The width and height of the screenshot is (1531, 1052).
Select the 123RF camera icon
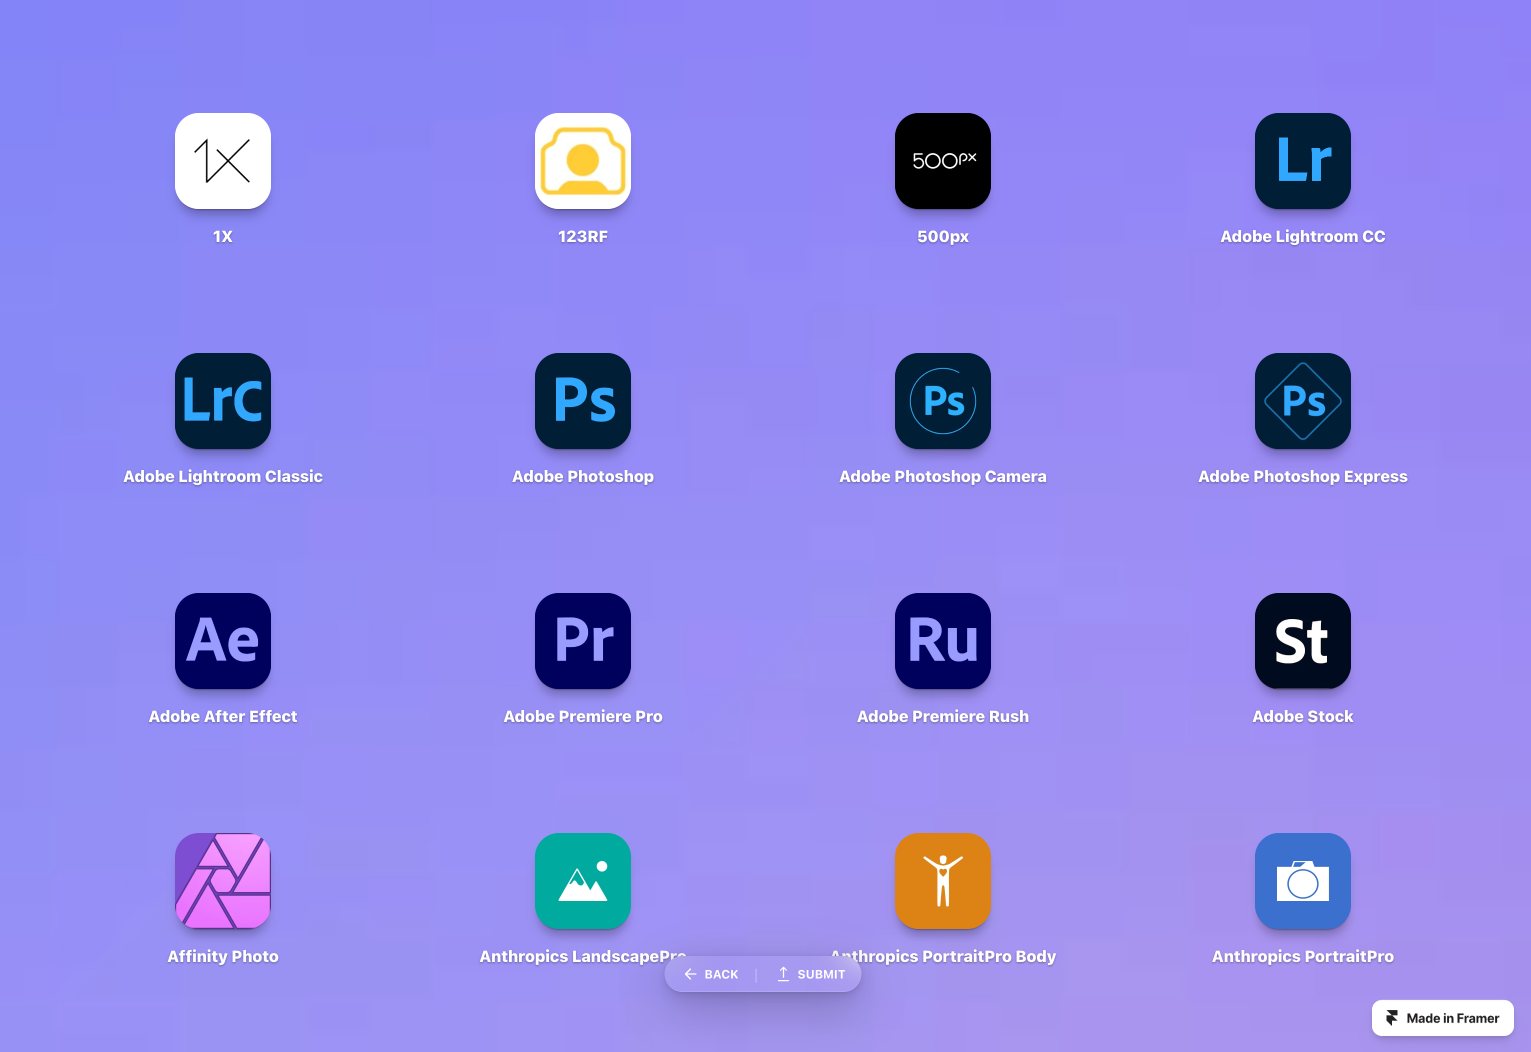coord(583,161)
